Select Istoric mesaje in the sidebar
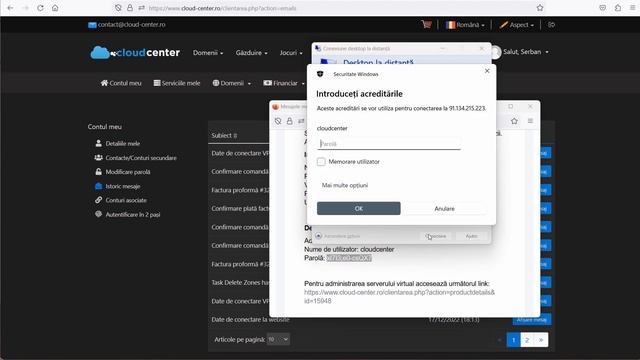The height and width of the screenshot is (360, 640). [x=118, y=186]
